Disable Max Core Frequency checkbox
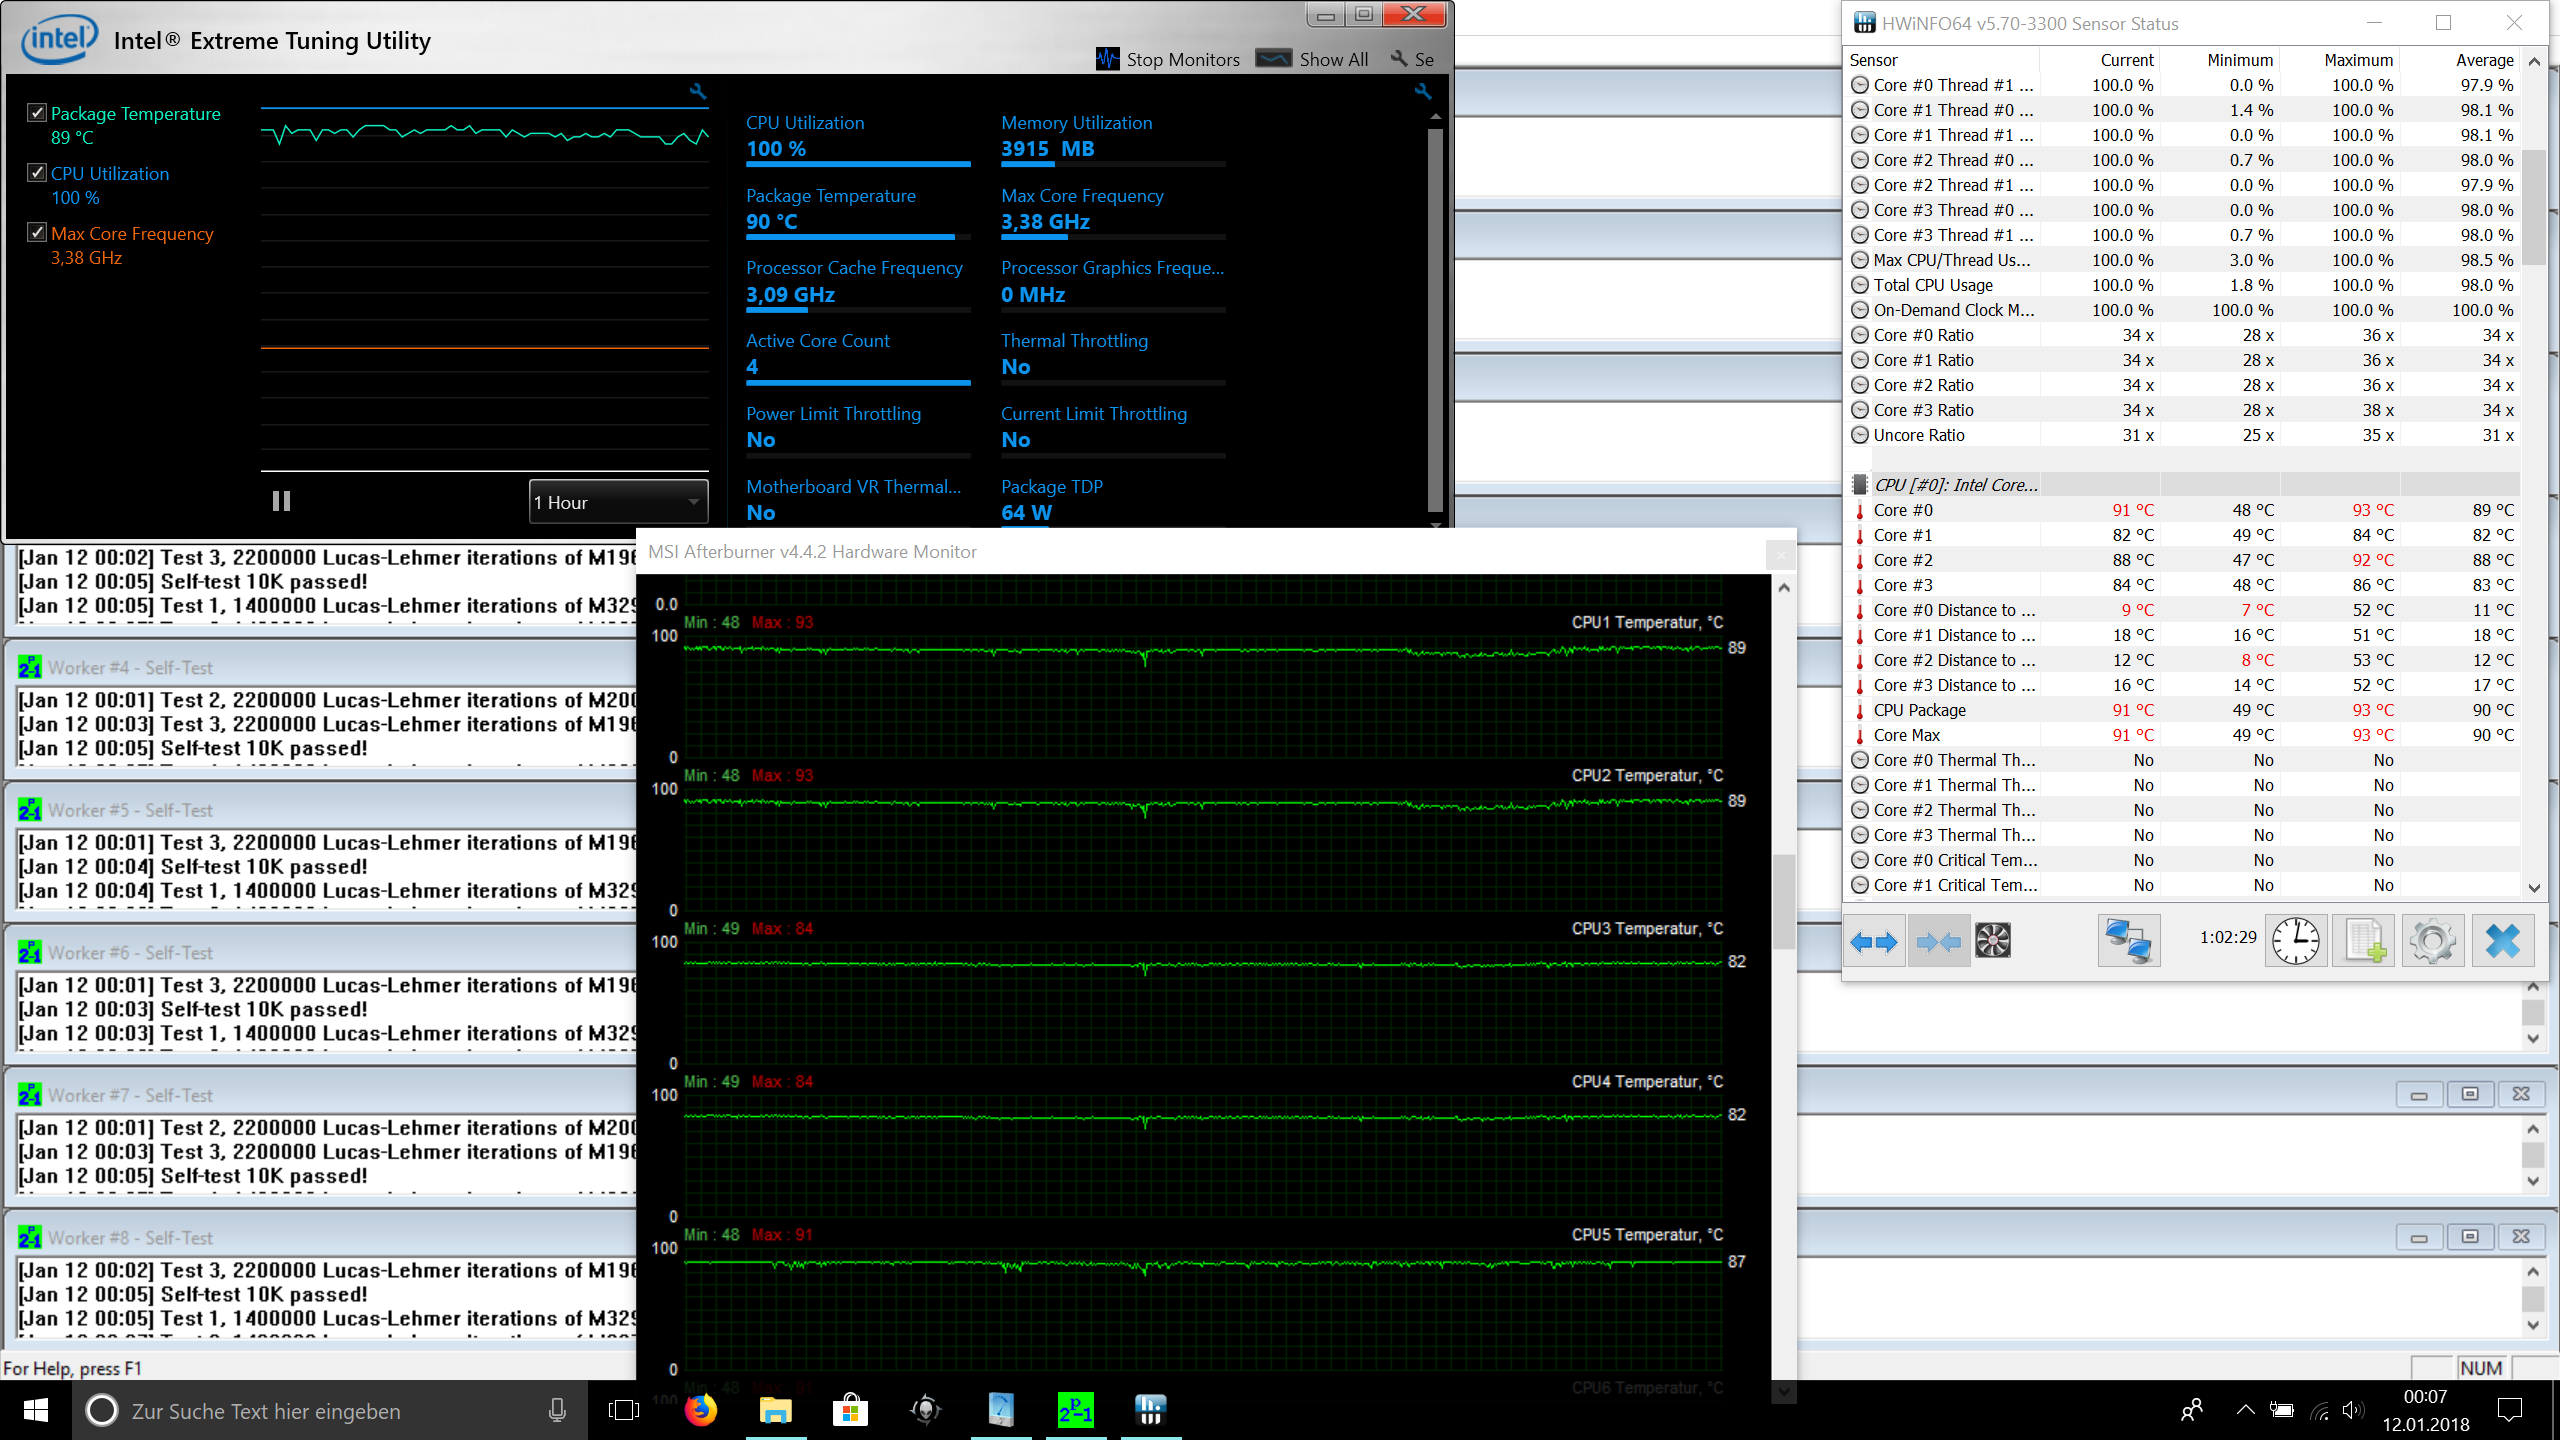Image resolution: width=2560 pixels, height=1440 pixels. click(37, 233)
